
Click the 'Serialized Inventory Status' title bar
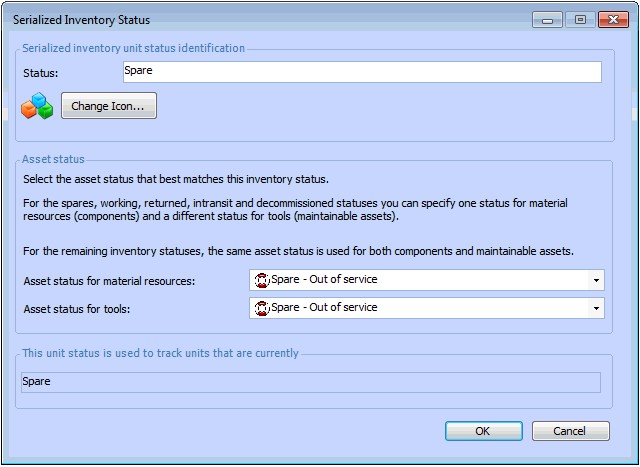click(x=250, y=19)
